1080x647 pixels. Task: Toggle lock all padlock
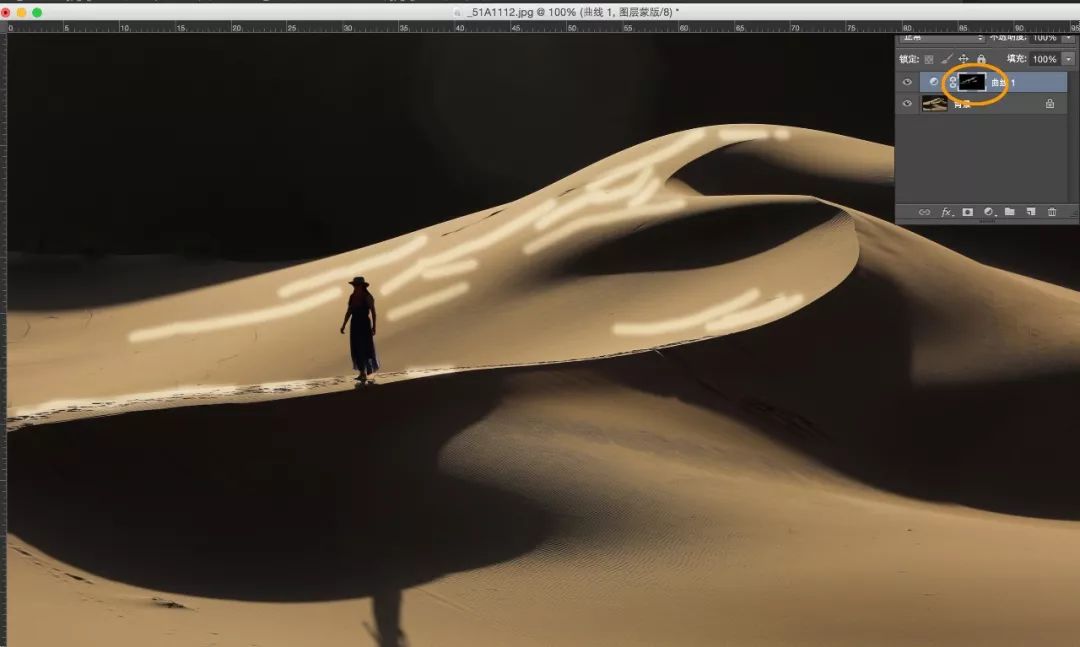(x=981, y=59)
